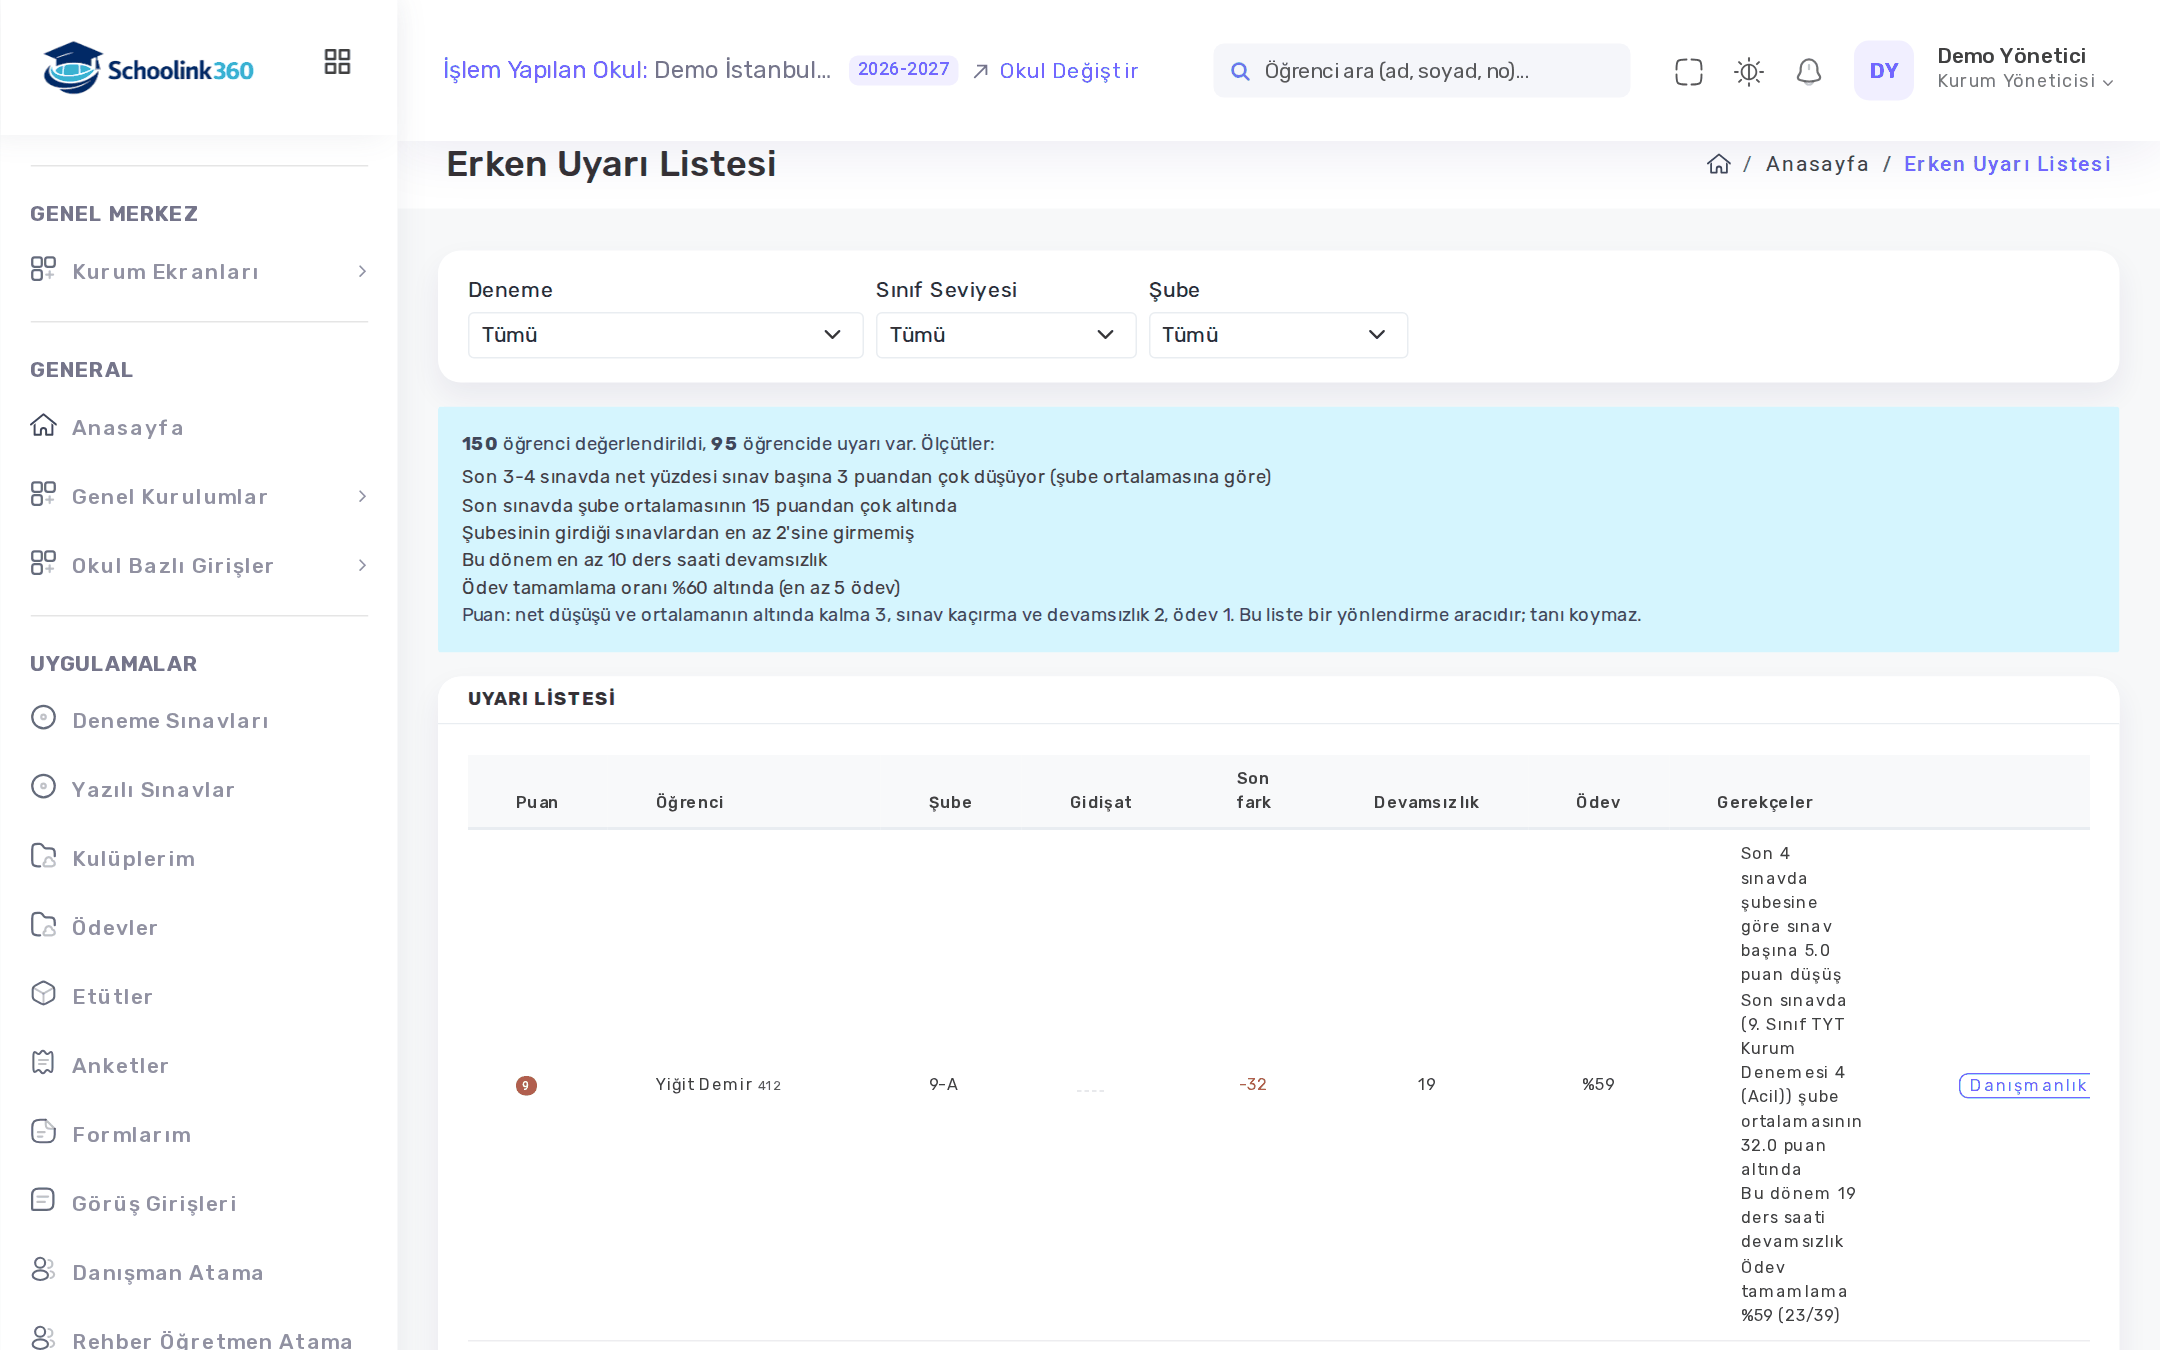The image size is (2160, 1350).
Task: Click Okul Değiştir link
Action: point(1056,71)
